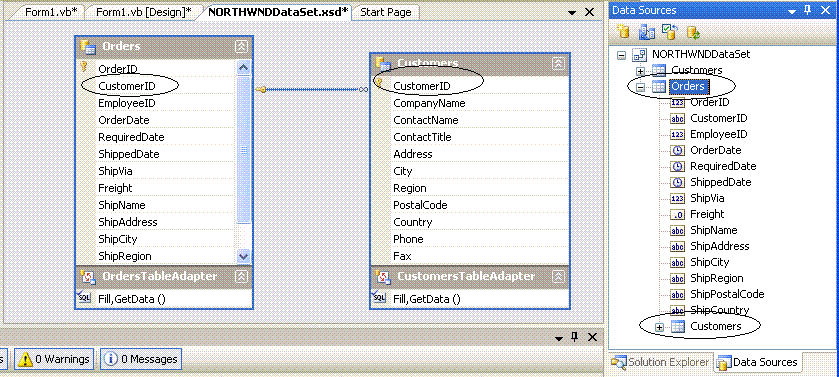Screen dimensions: 839x377
Task: Click the clock icon beside RequiredDate in tree
Action: (677, 166)
